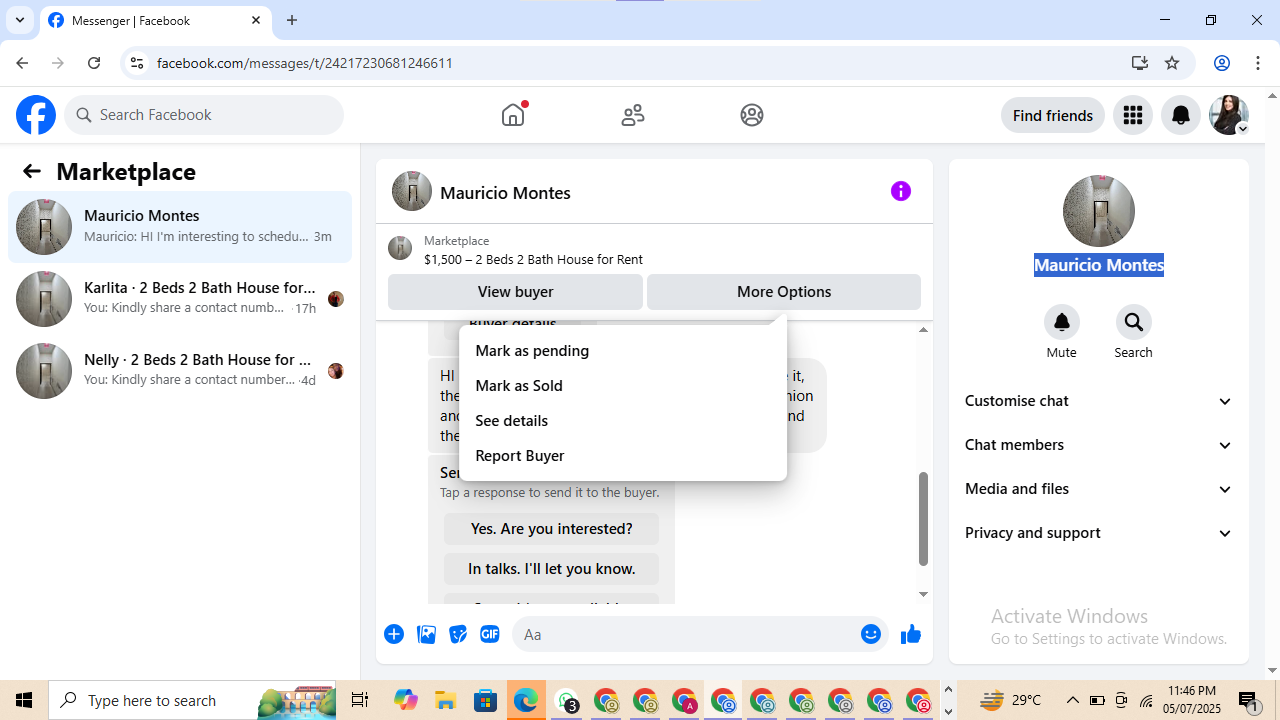View site information icon in address bar
Image resolution: width=1280 pixels, height=720 pixels.
pyautogui.click(x=137, y=63)
